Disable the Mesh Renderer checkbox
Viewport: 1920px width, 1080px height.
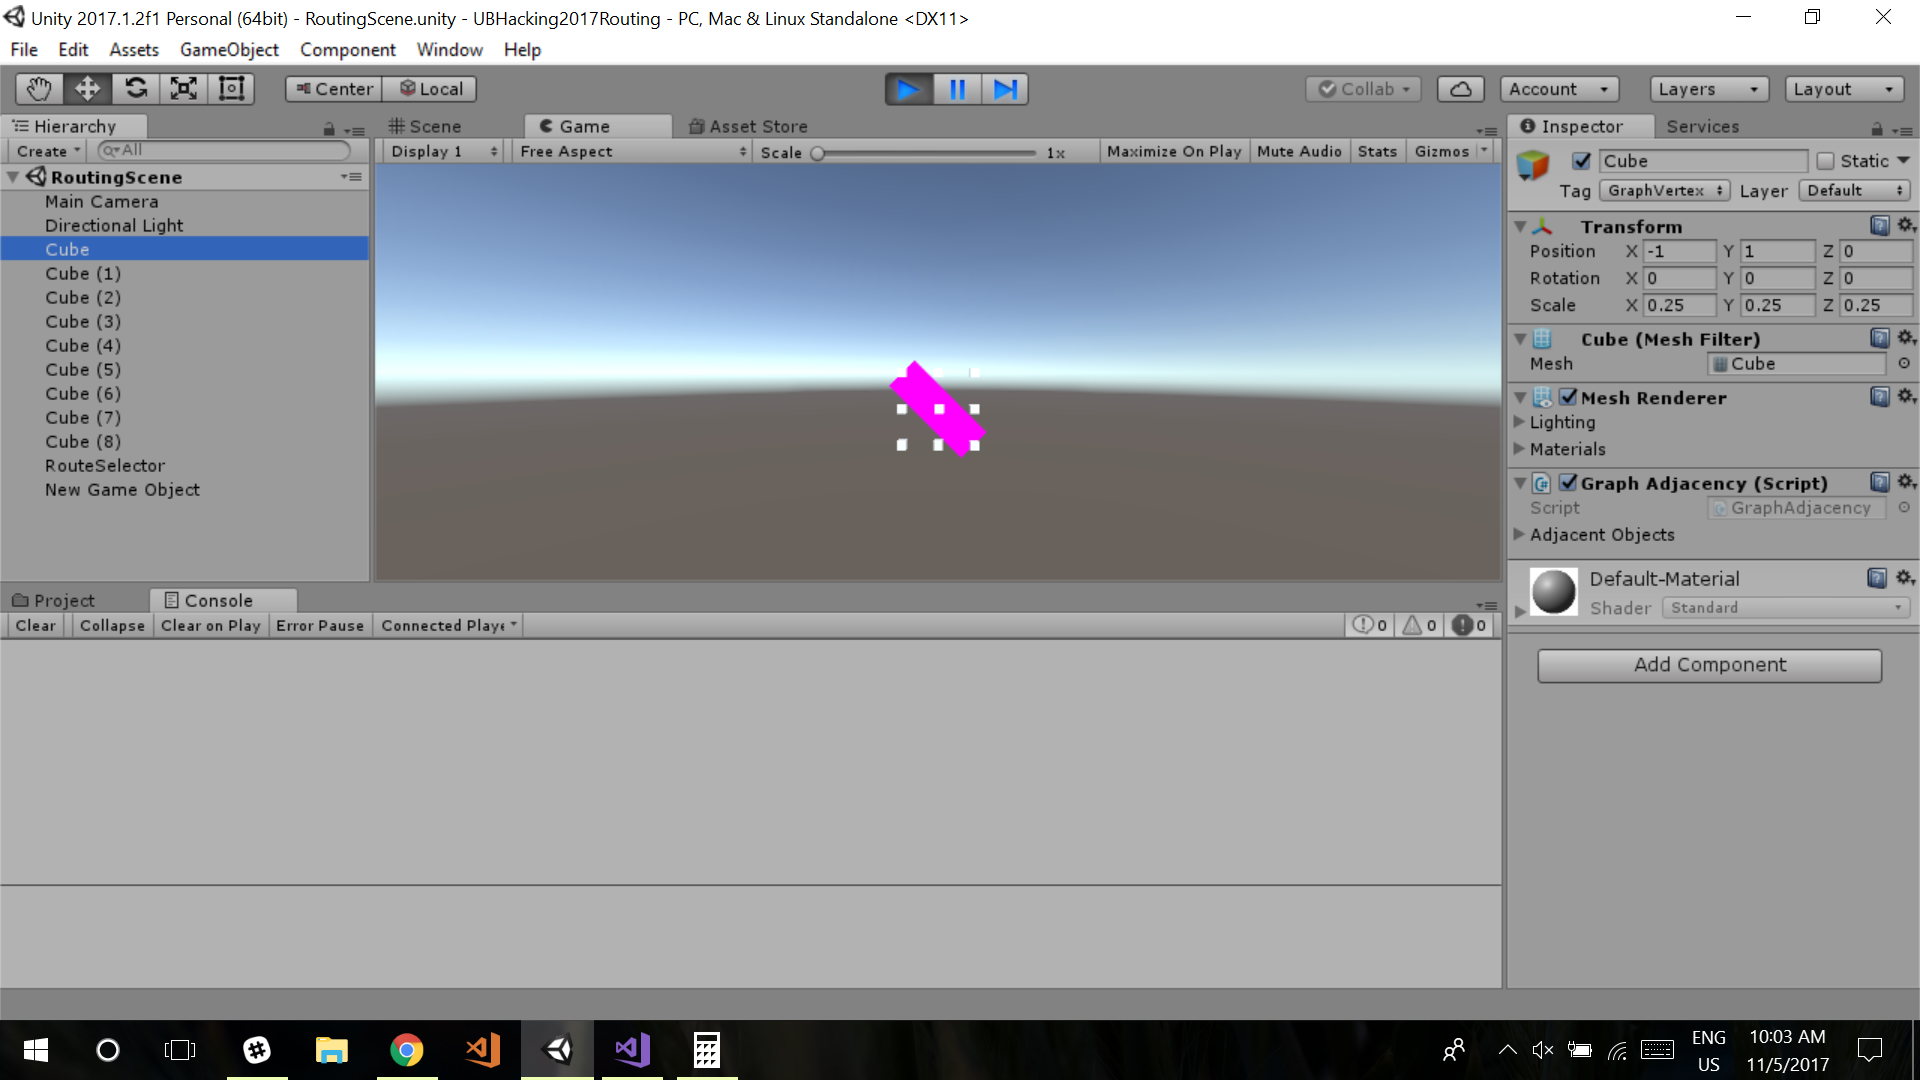tap(1568, 397)
